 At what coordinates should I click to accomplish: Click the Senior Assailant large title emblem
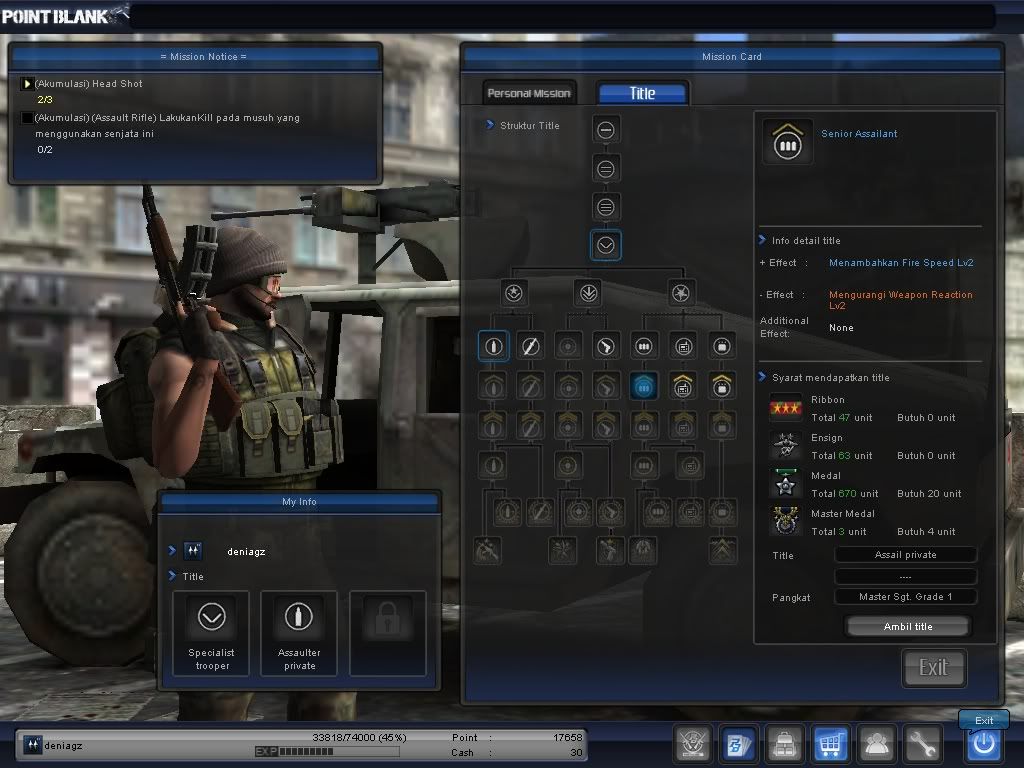[788, 141]
